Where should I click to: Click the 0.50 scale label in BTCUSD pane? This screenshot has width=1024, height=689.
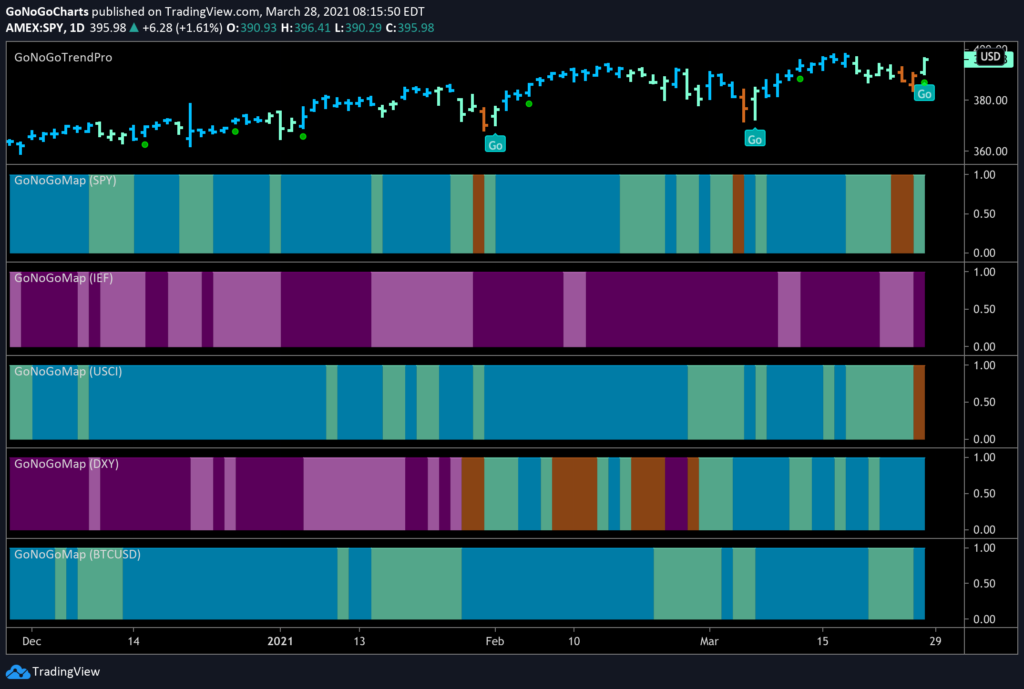[x=984, y=584]
